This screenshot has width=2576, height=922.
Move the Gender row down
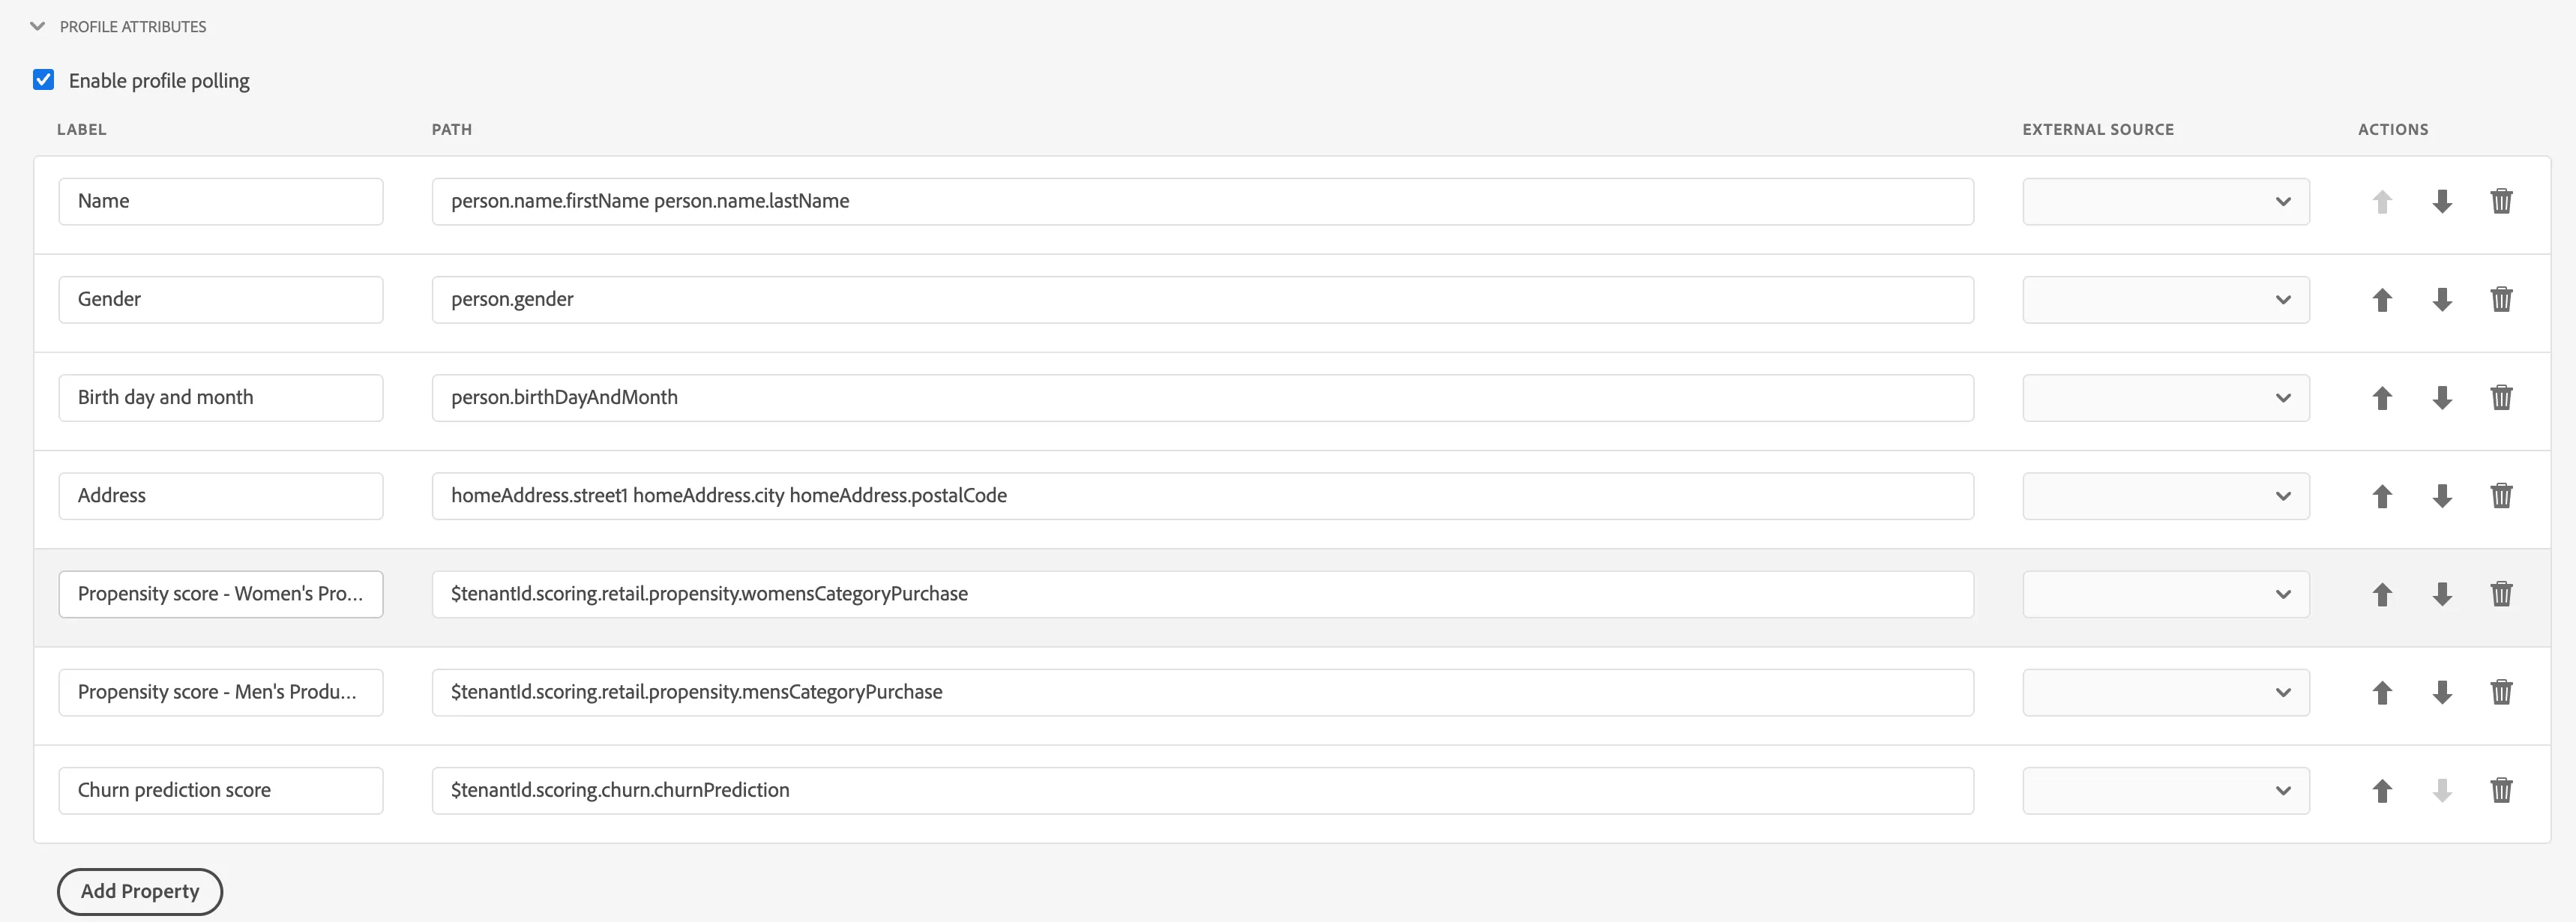(2442, 300)
